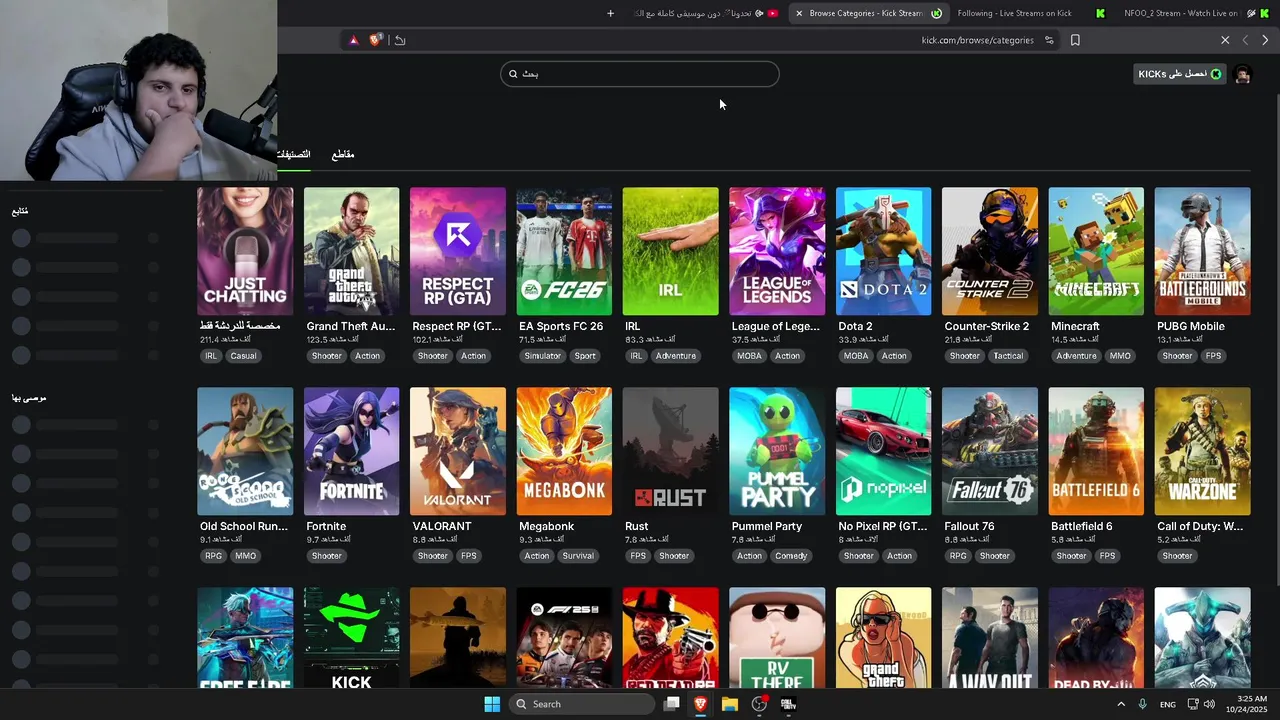Open the Minecraft category thumbnail
The image size is (1280, 720).
pyautogui.click(x=1096, y=251)
